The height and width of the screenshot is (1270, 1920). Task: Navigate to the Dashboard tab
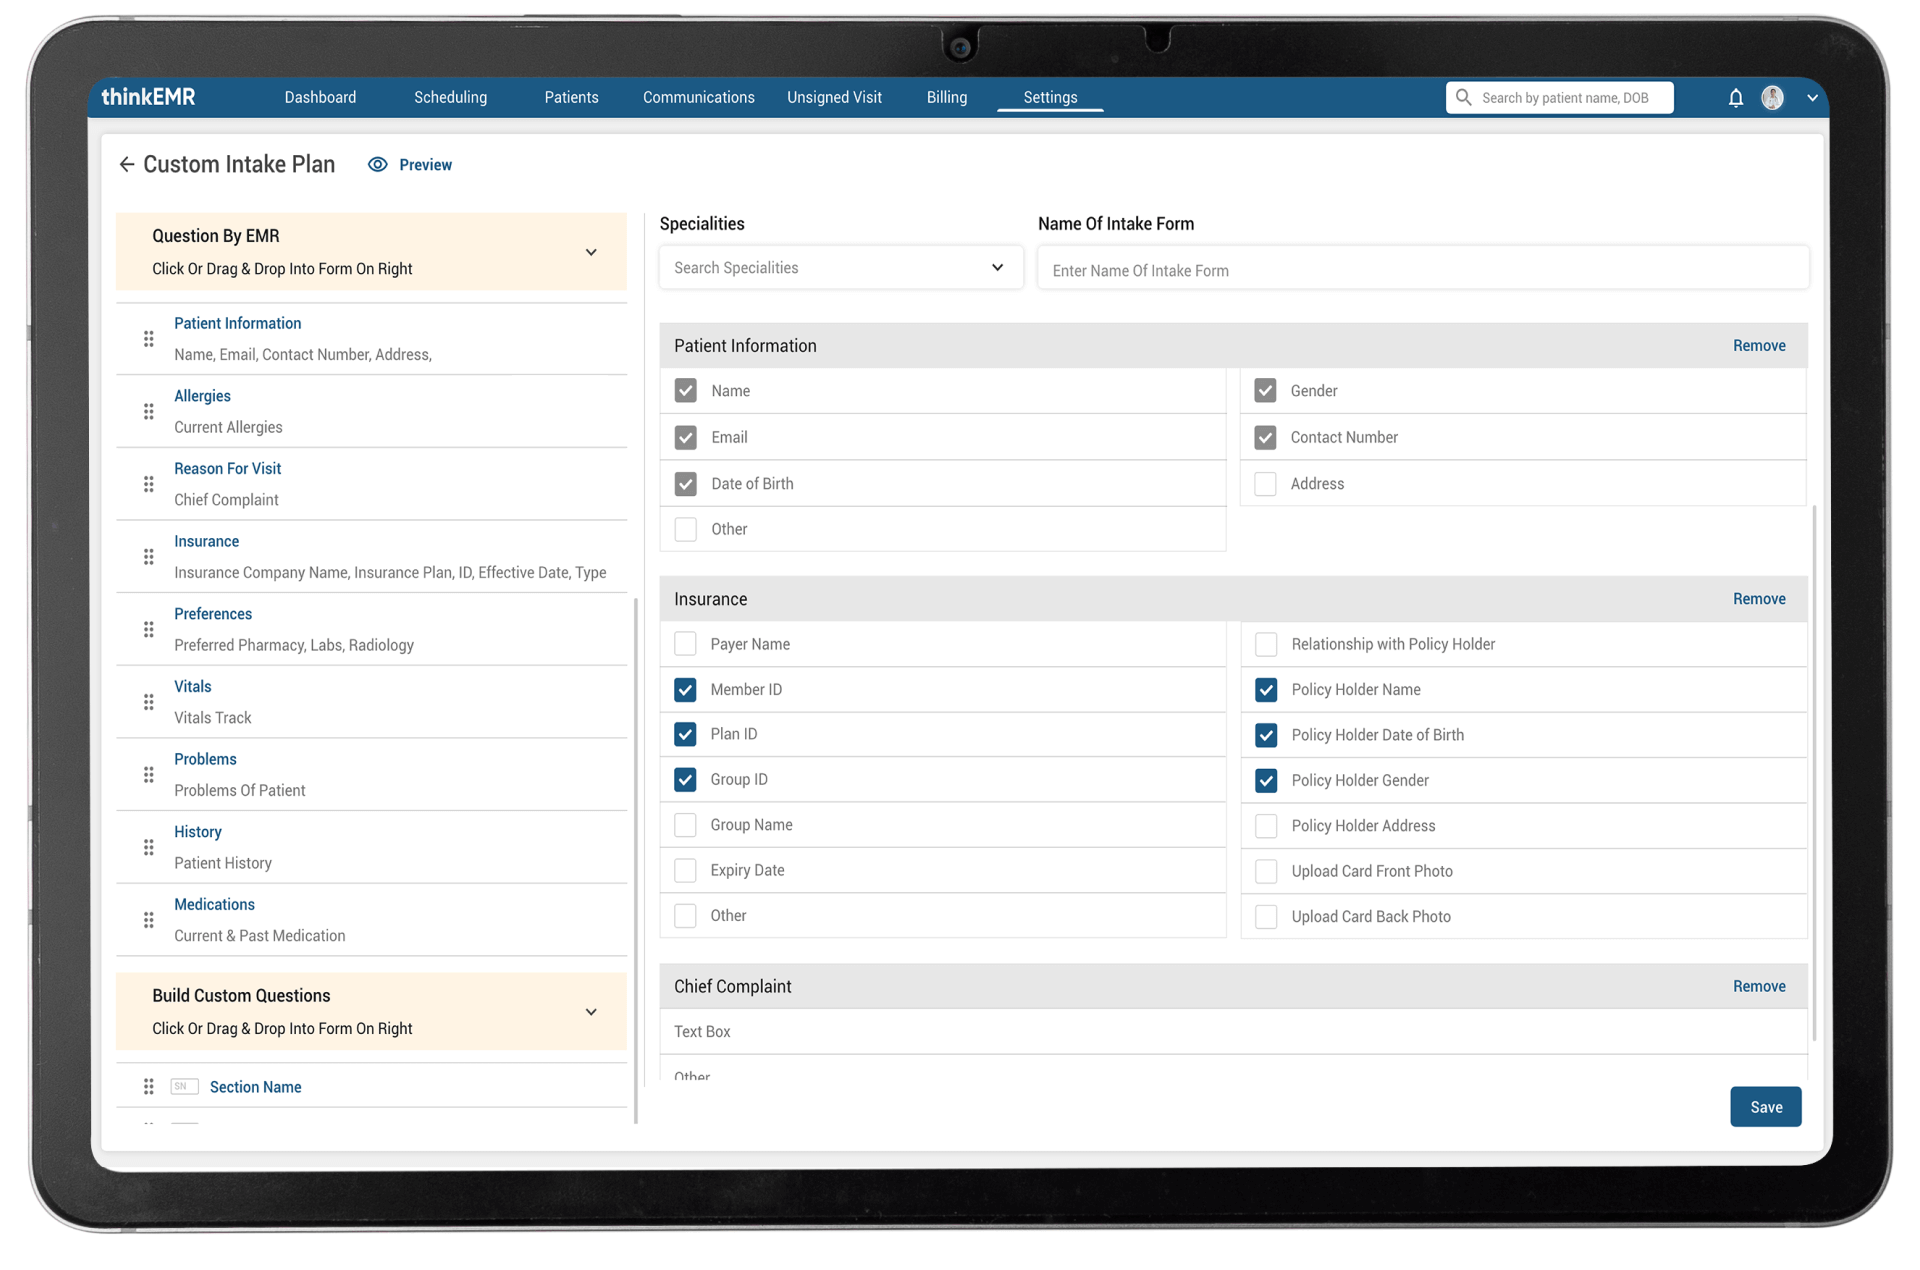click(320, 97)
